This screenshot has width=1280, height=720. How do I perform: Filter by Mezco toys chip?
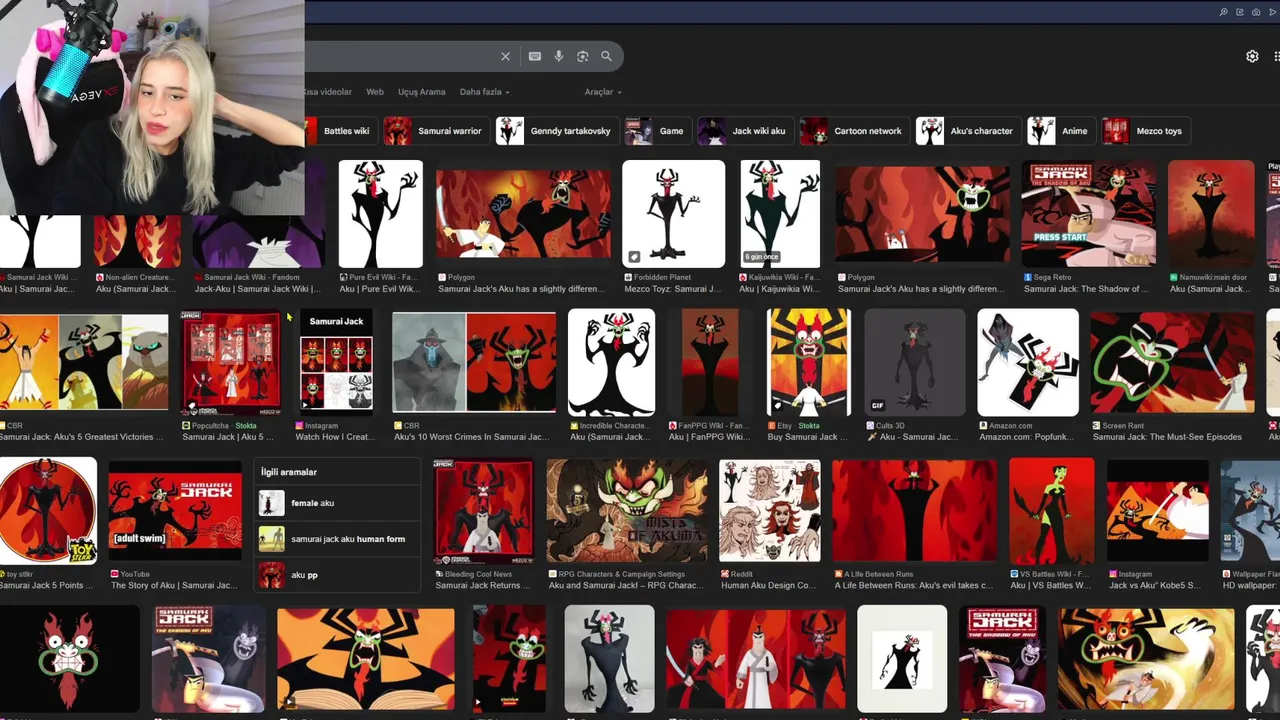[1144, 131]
